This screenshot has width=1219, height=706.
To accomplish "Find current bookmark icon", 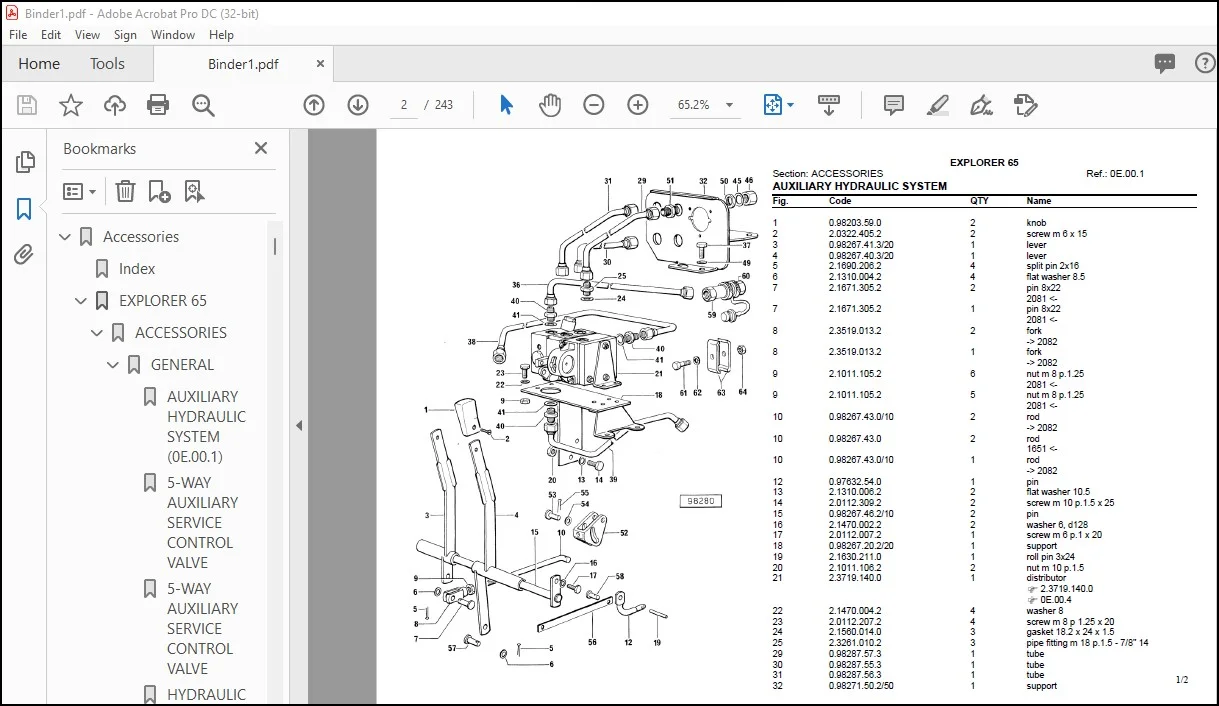I will (x=194, y=191).
